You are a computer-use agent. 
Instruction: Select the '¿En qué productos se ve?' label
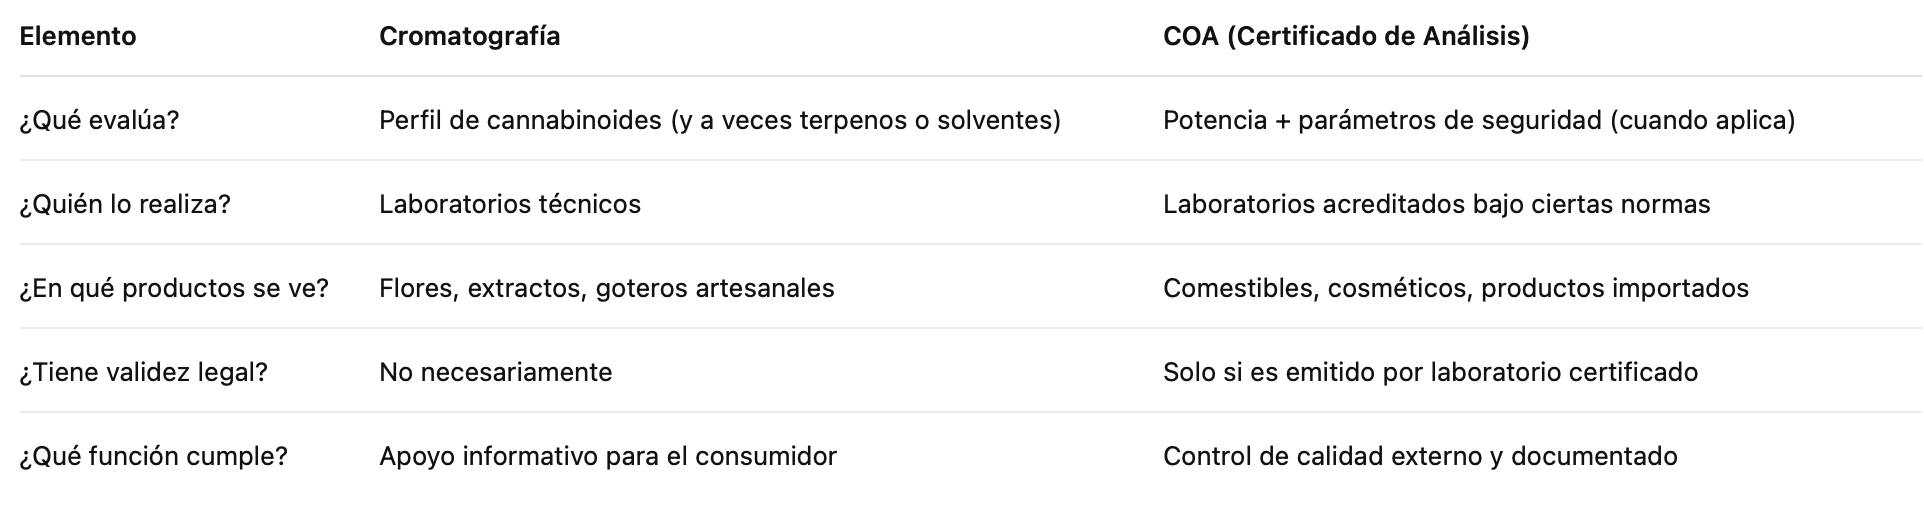pos(174,288)
